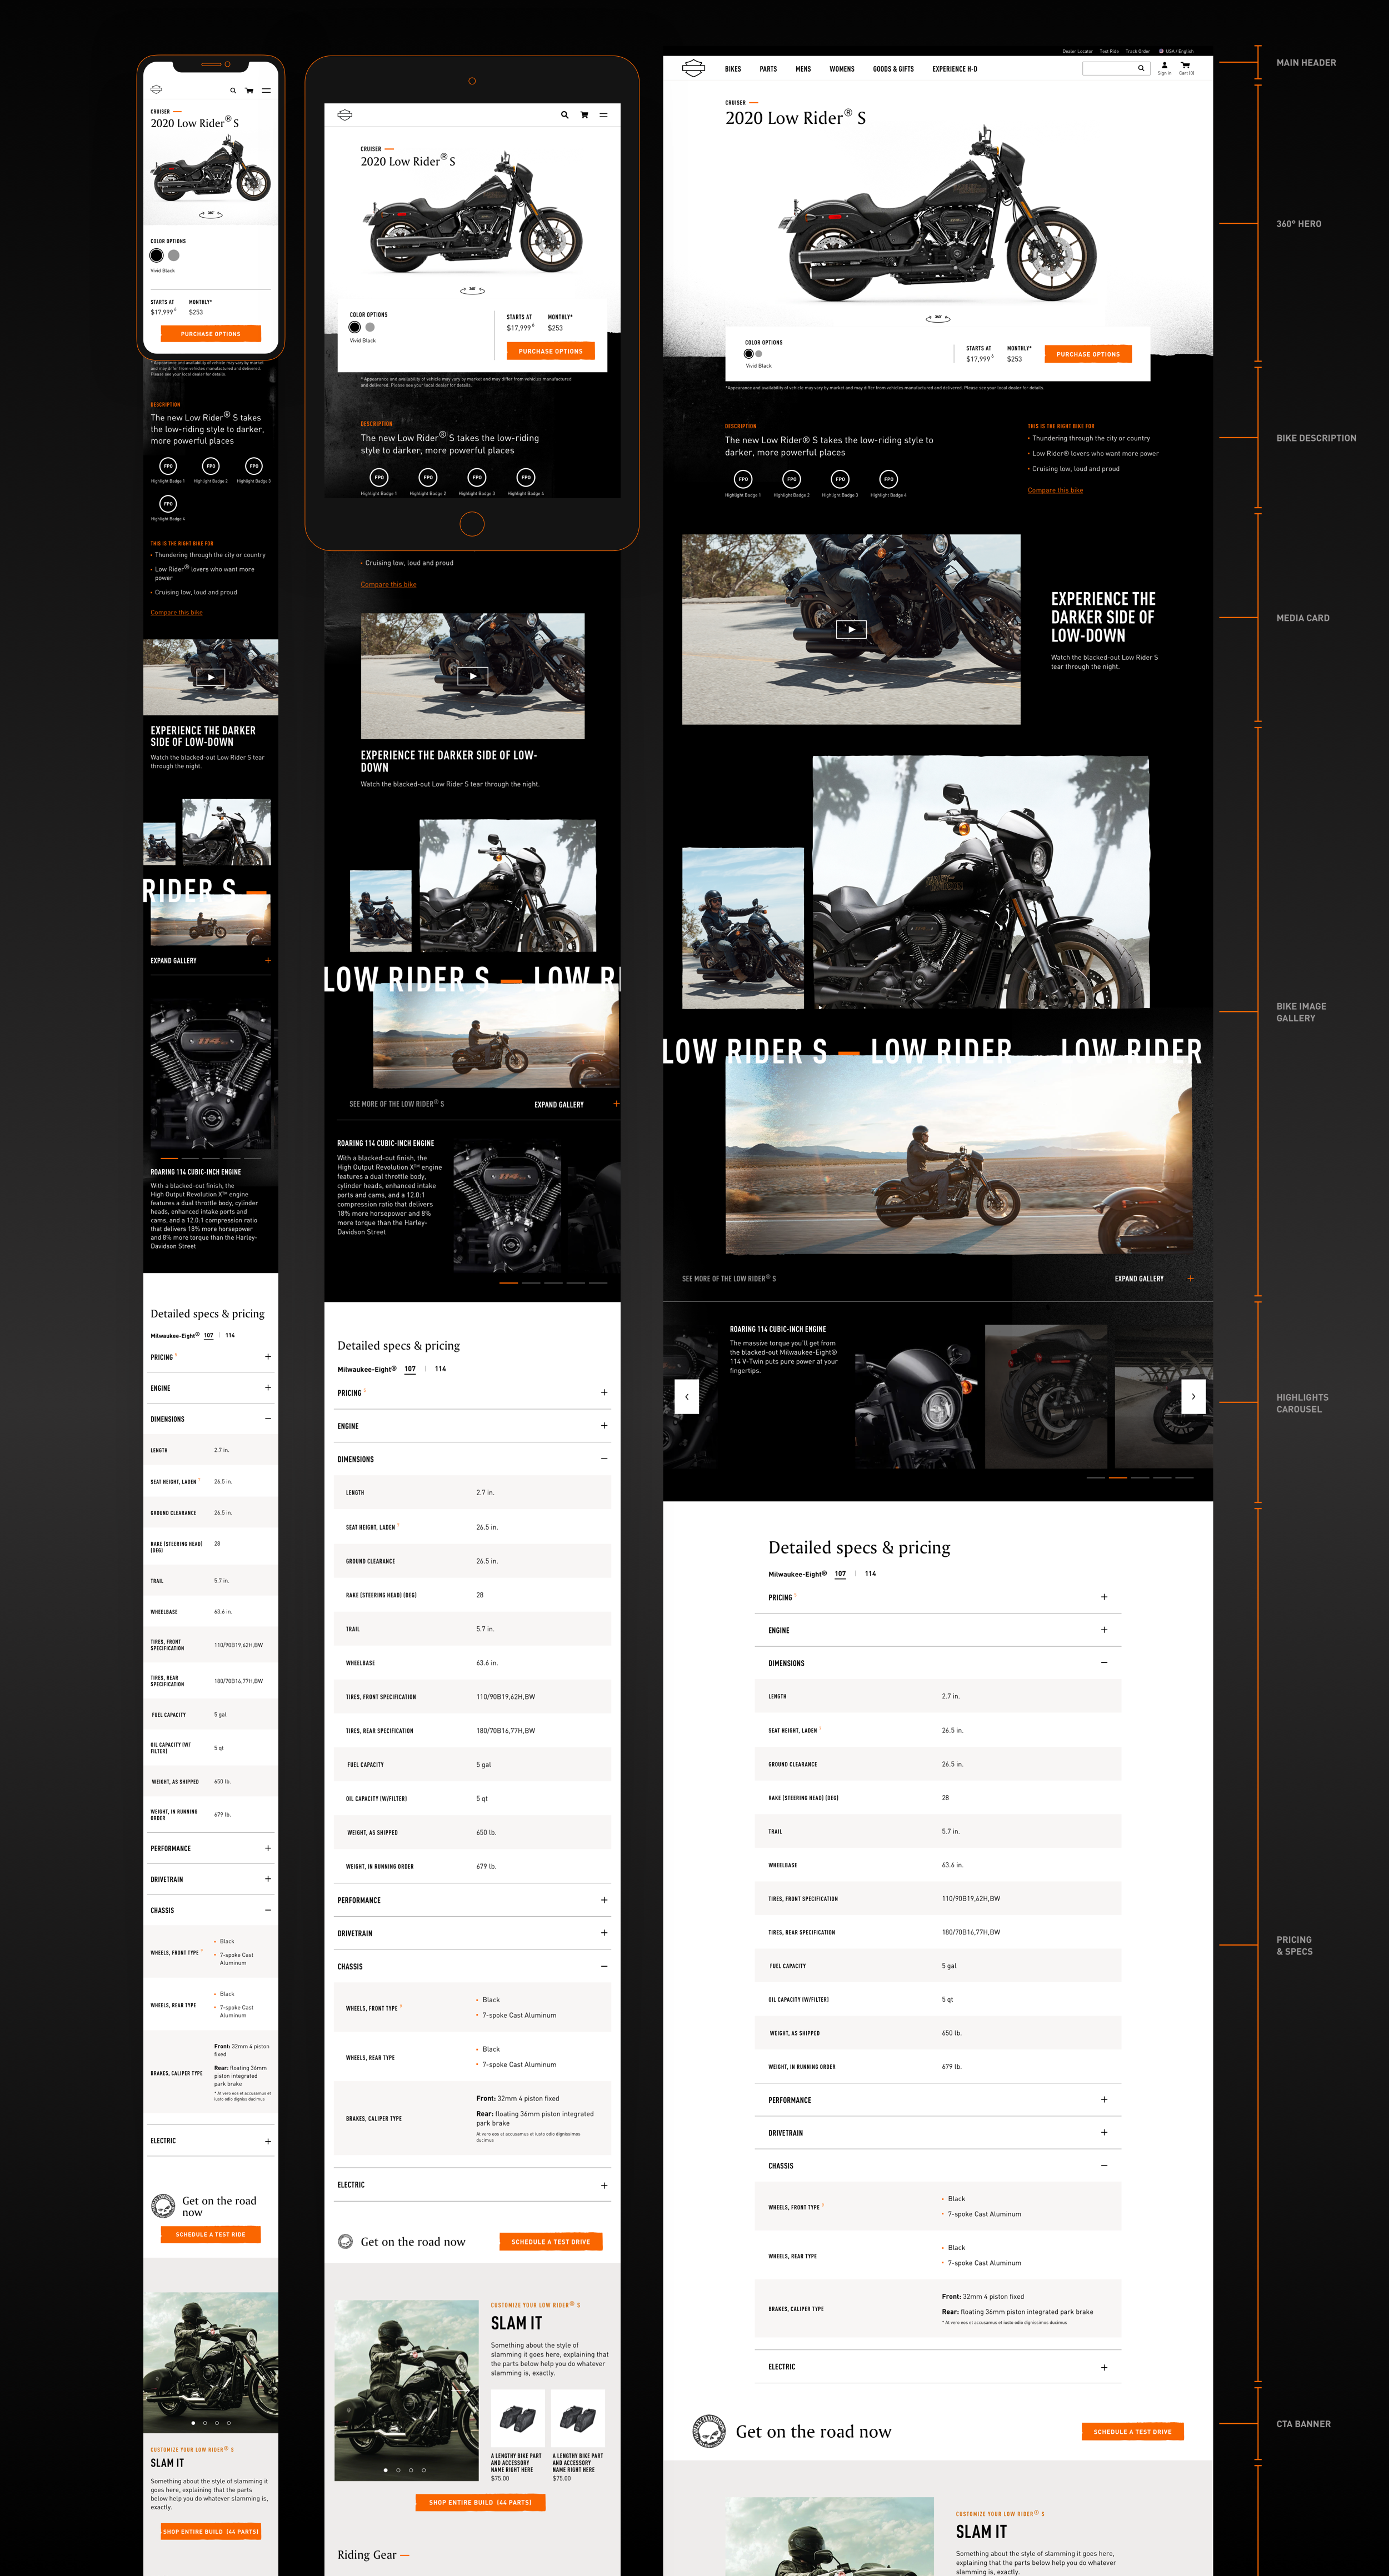Expand DRIVETRAIN section in desktop specs
Image resolution: width=1389 pixels, height=2576 pixels.
(x=938, y=2133)
